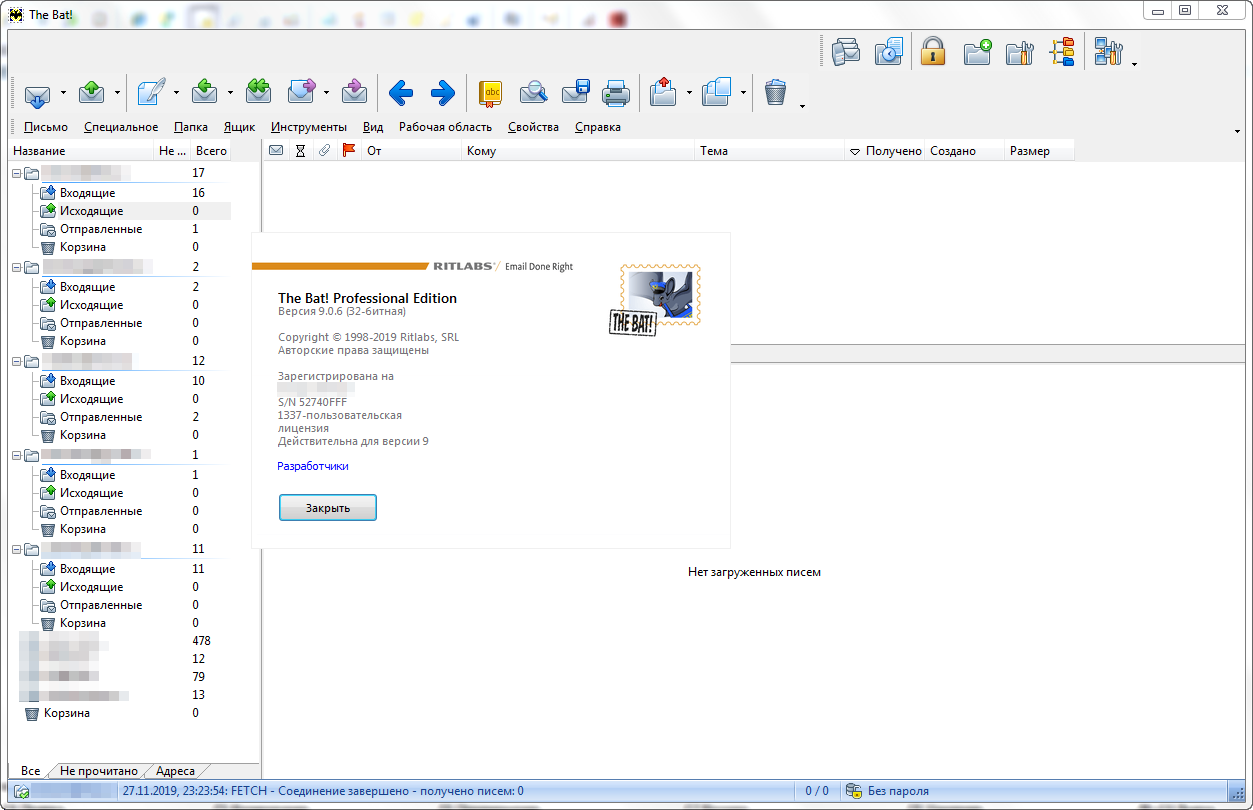Switch to the Не прочитано tab
Image resolution: width=1253 pixels, height=810 pixels.
click(x=98, y=771)
